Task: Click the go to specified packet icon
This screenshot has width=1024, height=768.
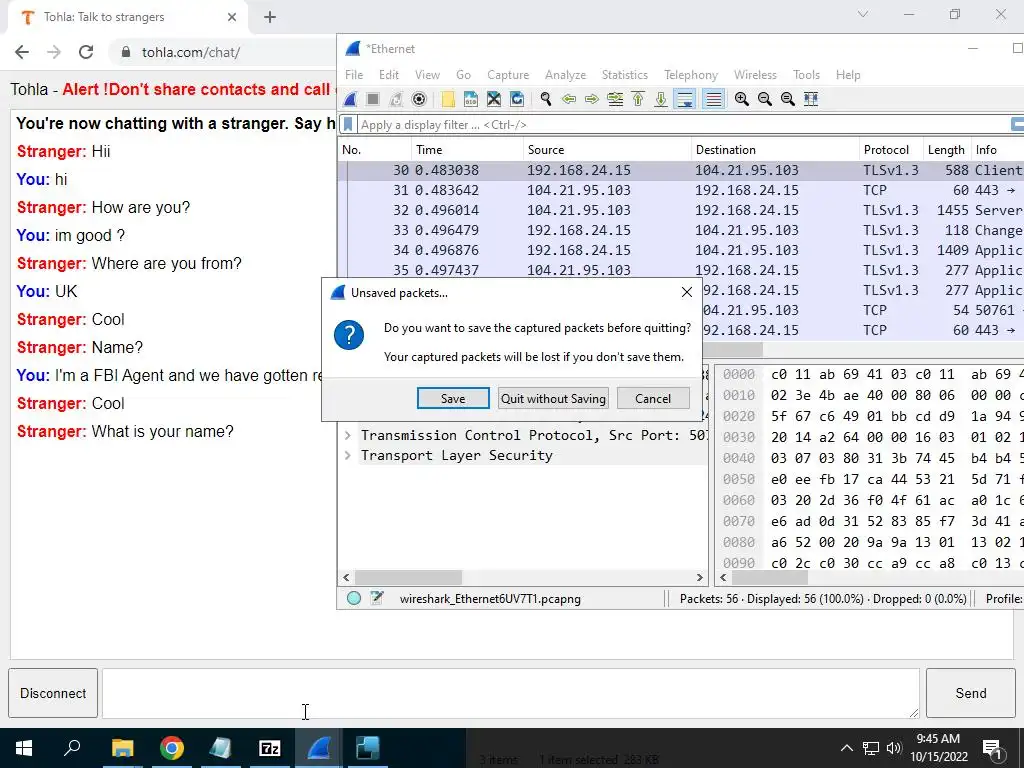Action: [615, 99]
